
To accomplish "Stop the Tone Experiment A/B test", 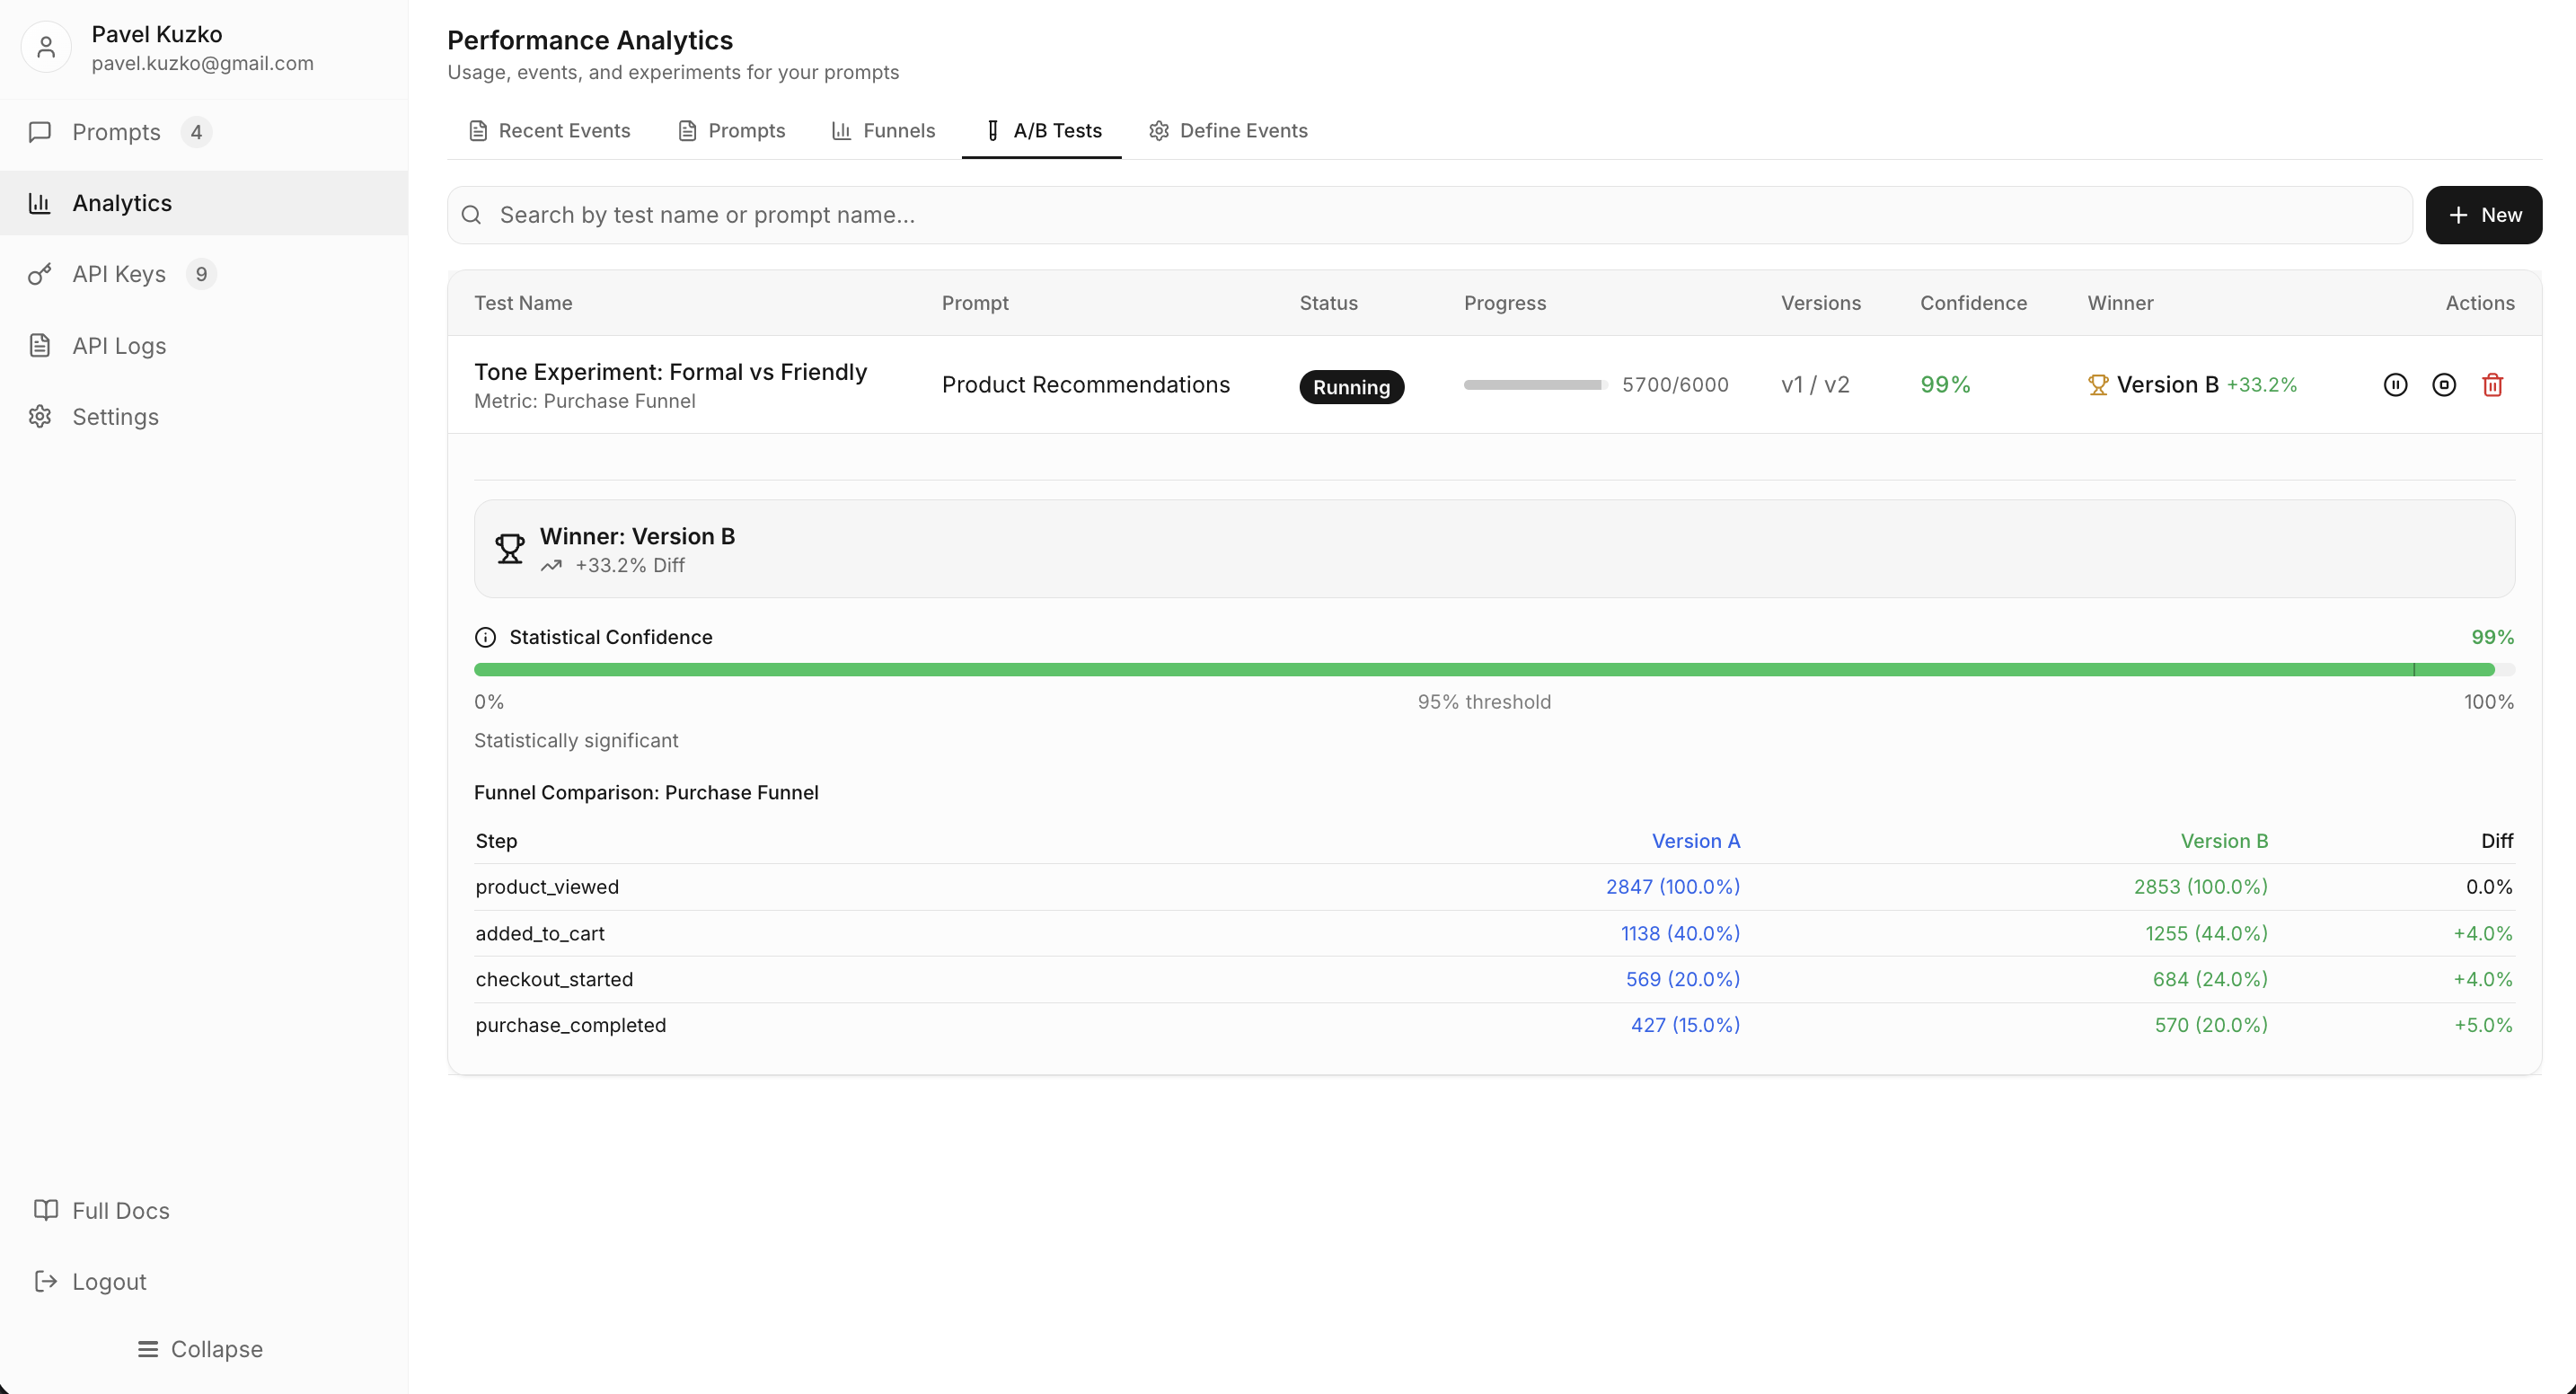I will point(2443,385).
